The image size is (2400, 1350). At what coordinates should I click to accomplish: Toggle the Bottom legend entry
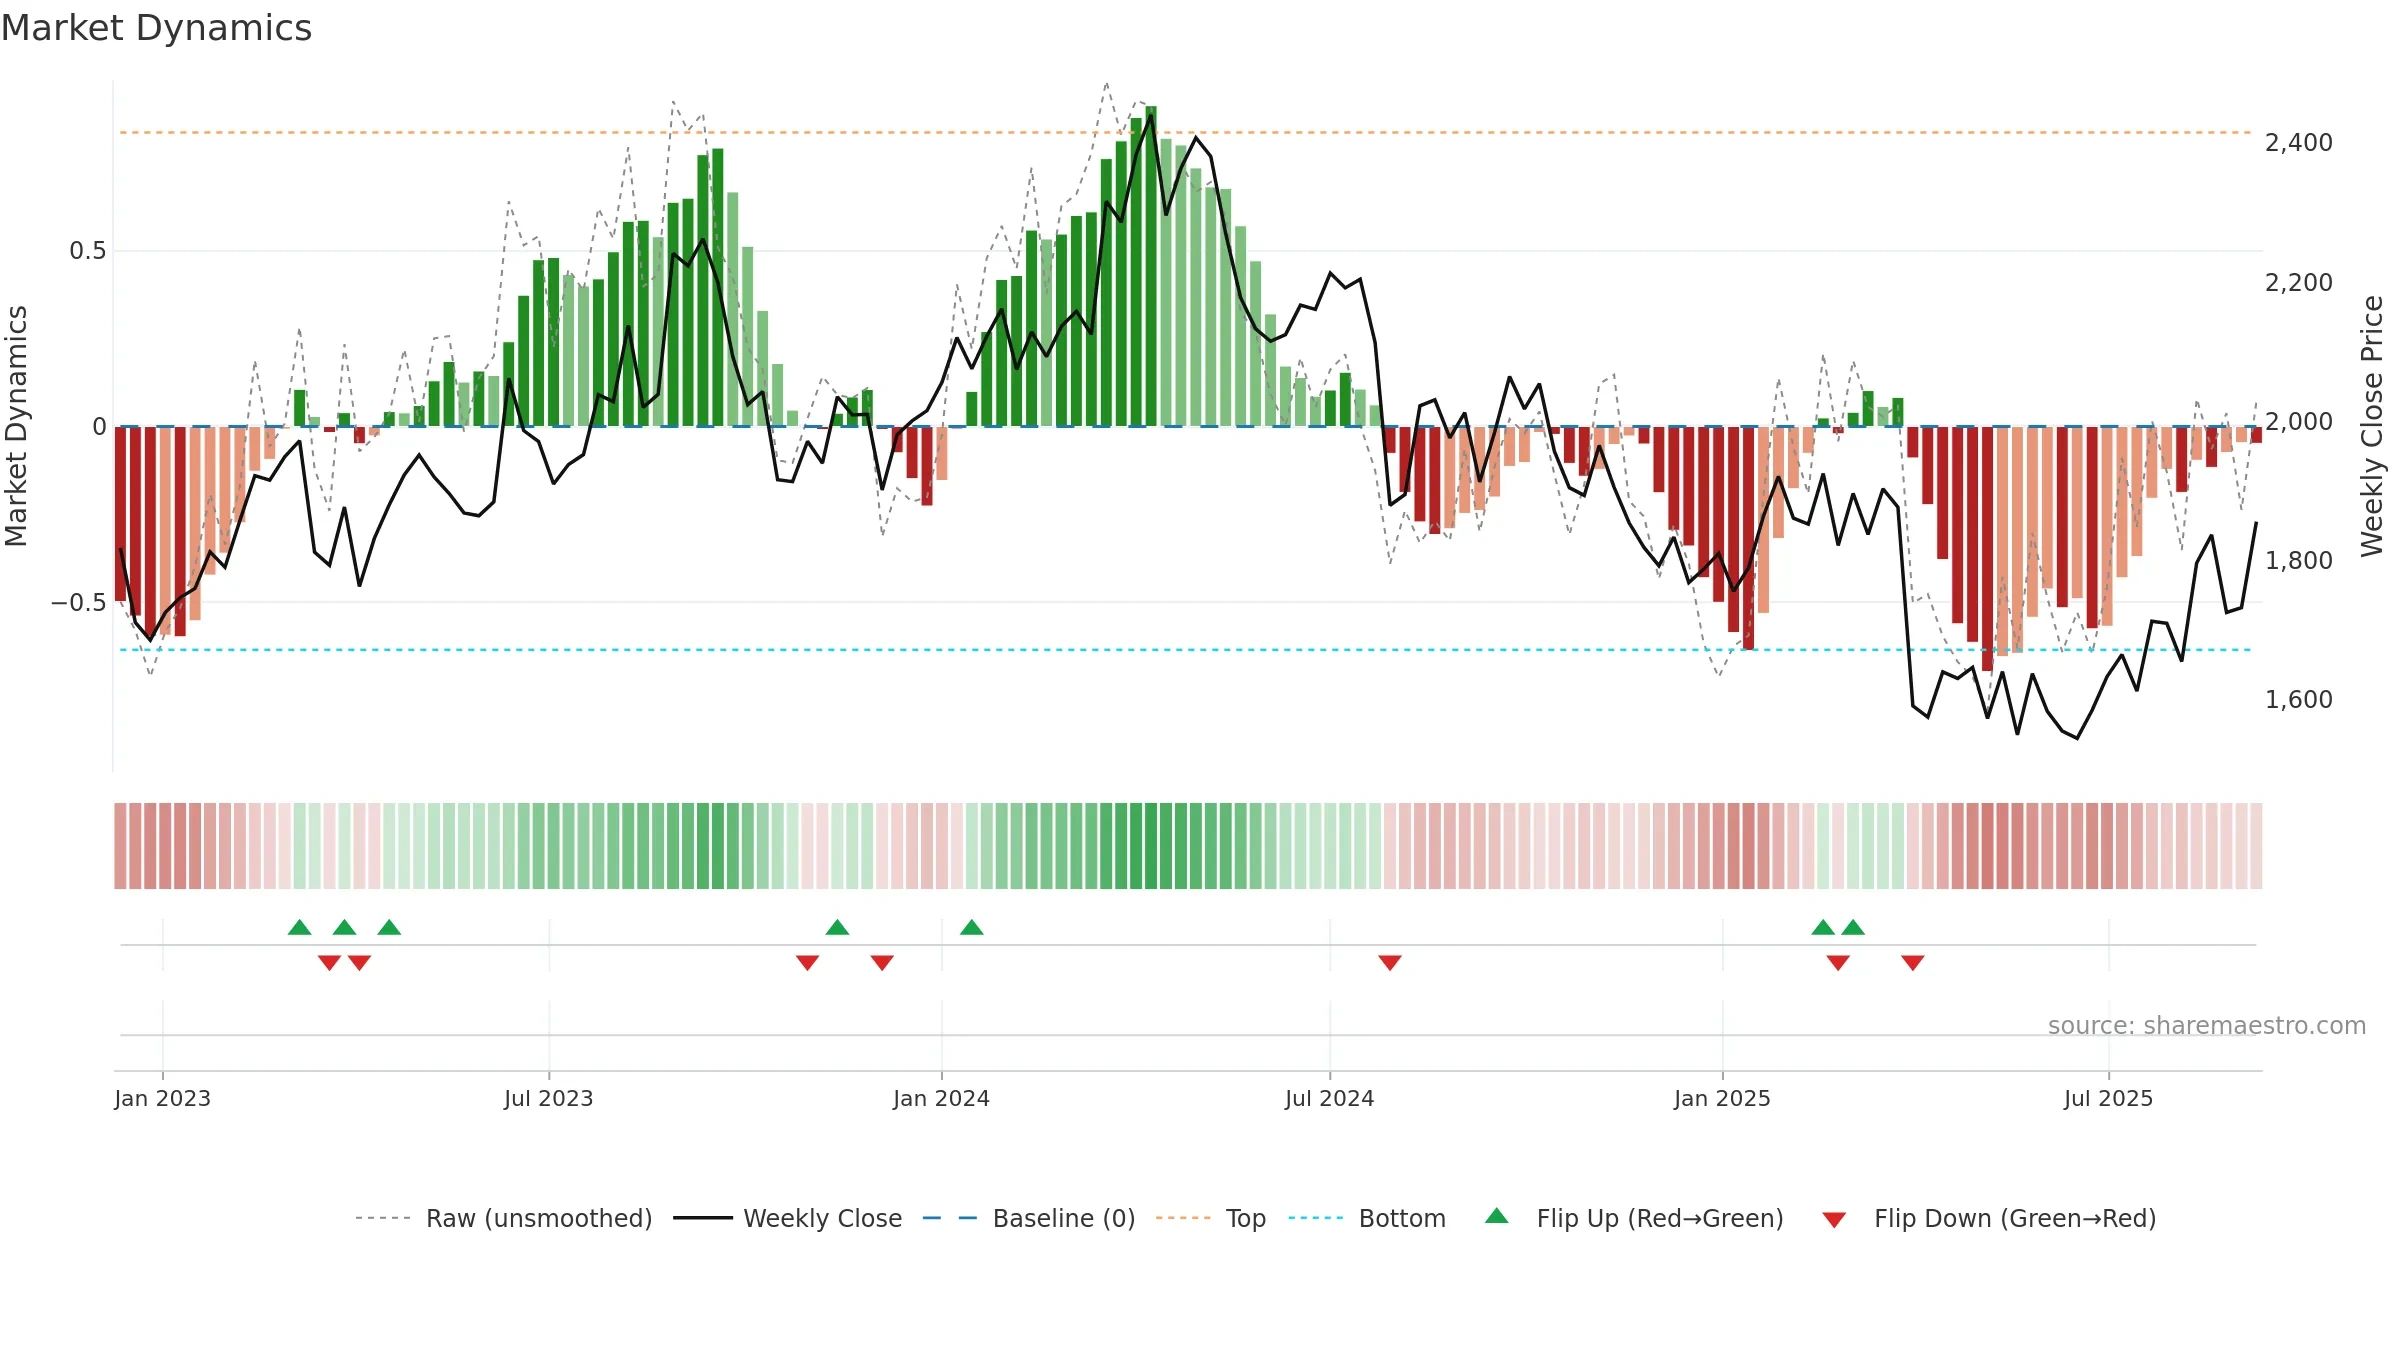(x=1367, y=1218)
